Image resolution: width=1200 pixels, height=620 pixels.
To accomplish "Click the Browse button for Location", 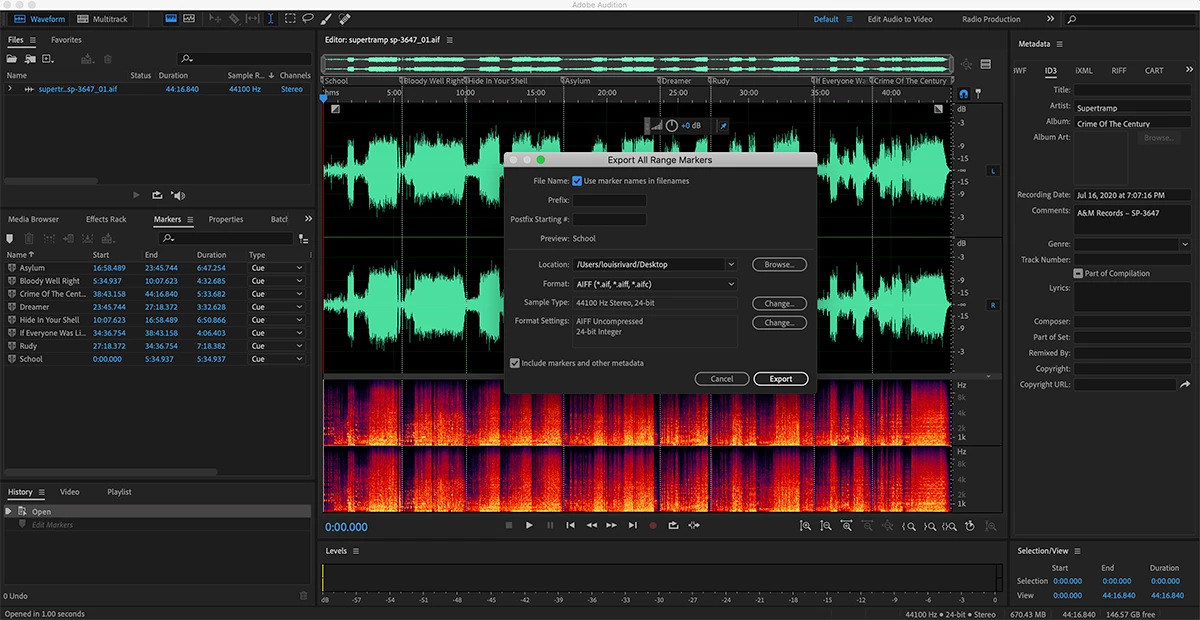I will 779,265.
